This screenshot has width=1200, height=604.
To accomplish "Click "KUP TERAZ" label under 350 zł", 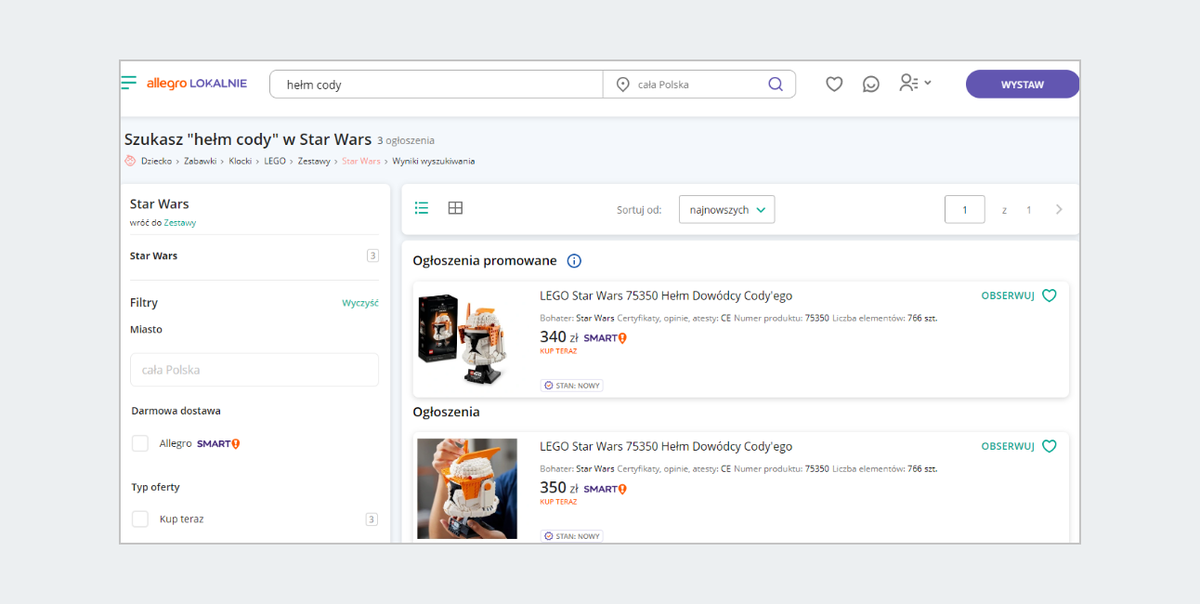I will click(x=558, y=502).
